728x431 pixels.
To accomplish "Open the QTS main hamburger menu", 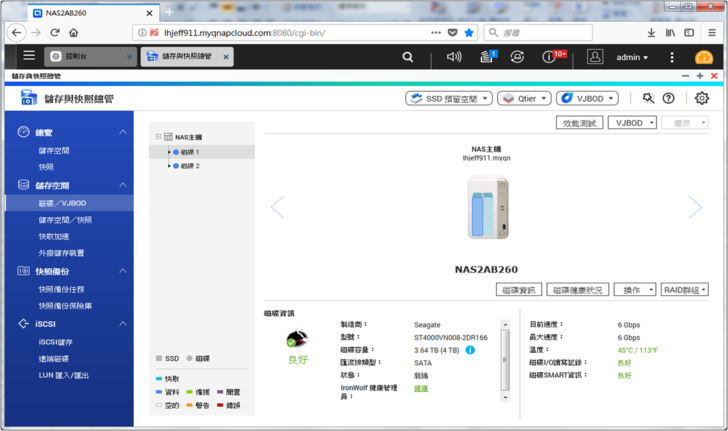I will 29,57.
